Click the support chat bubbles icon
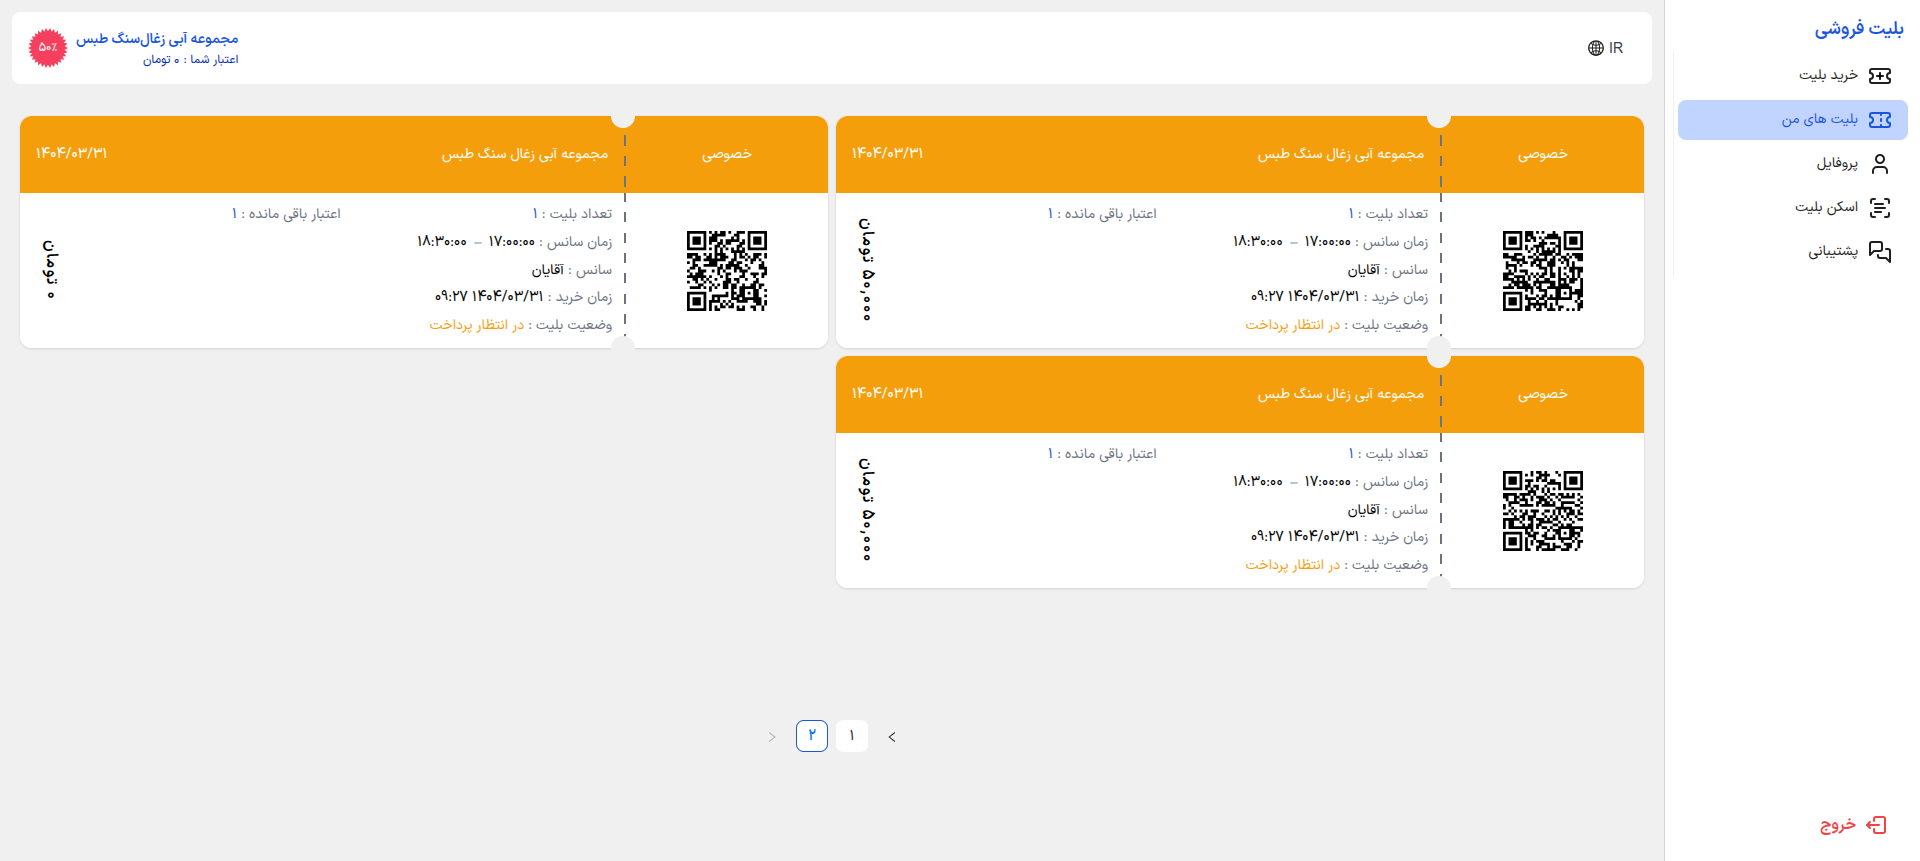1920x861 pixels. (1879, 252)
